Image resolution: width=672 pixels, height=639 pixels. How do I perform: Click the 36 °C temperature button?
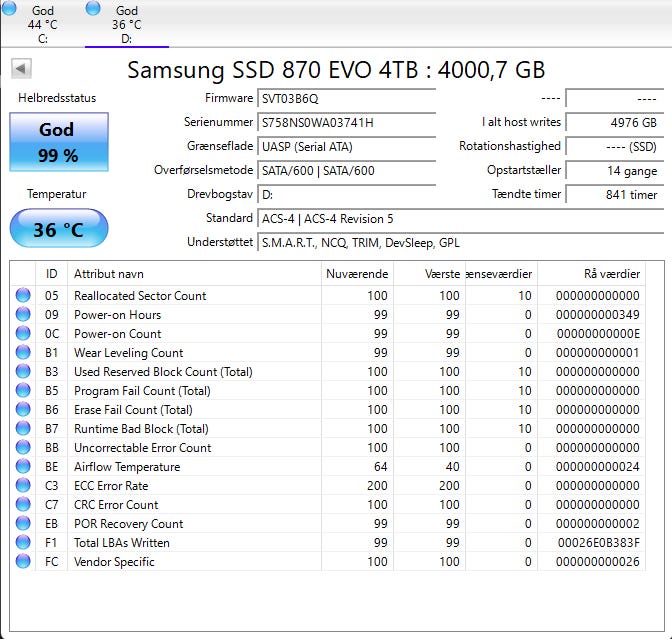(59, 229)
